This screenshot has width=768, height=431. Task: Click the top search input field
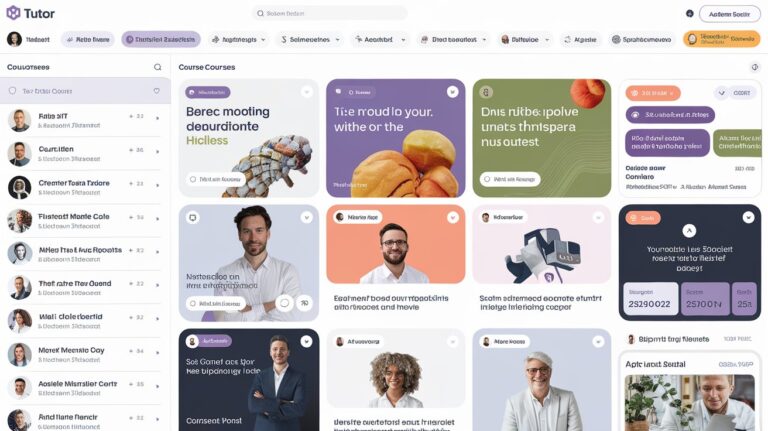pyautogui.click(x=329, y=13)
